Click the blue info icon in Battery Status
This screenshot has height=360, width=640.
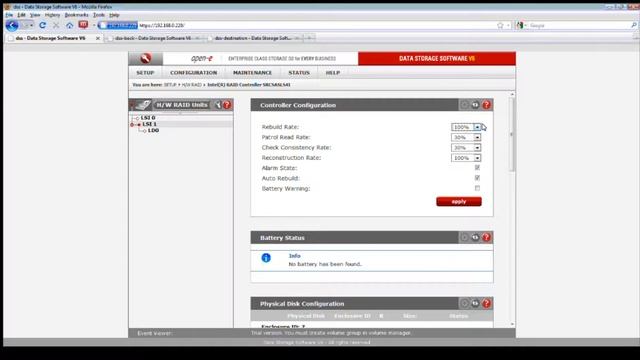point(266,258)
